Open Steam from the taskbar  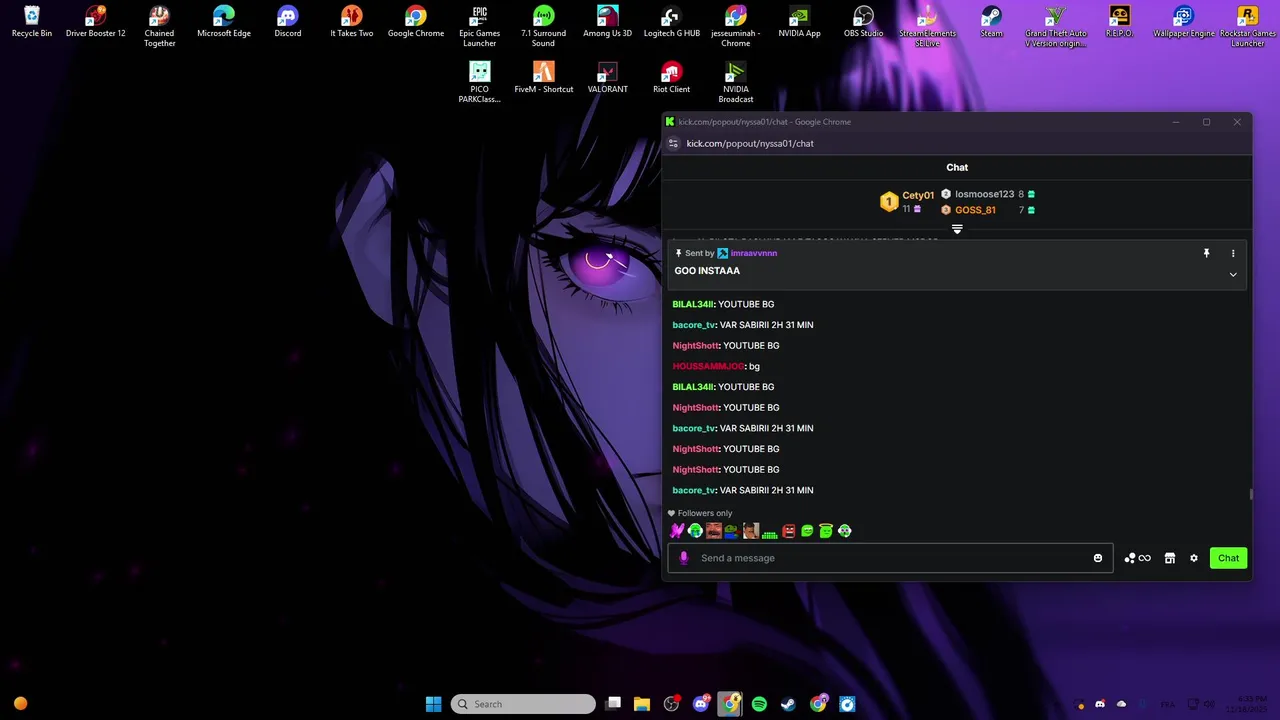[x=788, y=704]
